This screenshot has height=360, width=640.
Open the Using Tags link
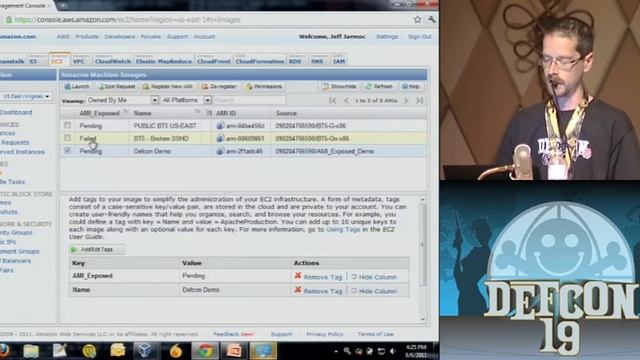tap(343, 229)
